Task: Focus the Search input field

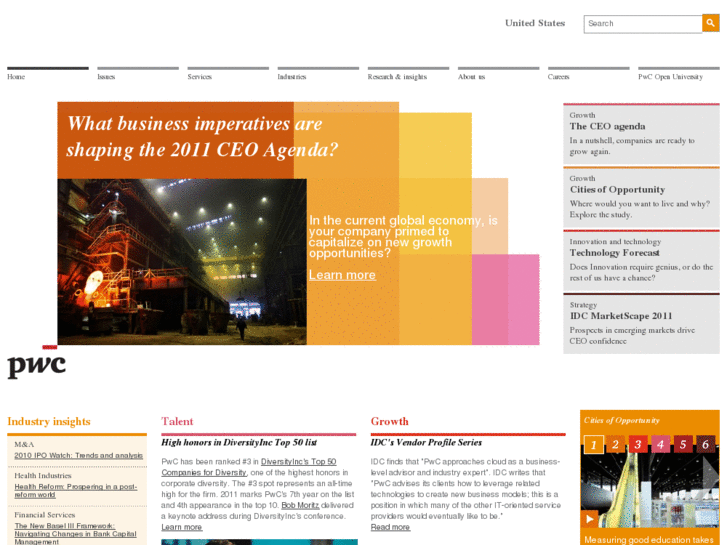Action: [x=643, y=24]
